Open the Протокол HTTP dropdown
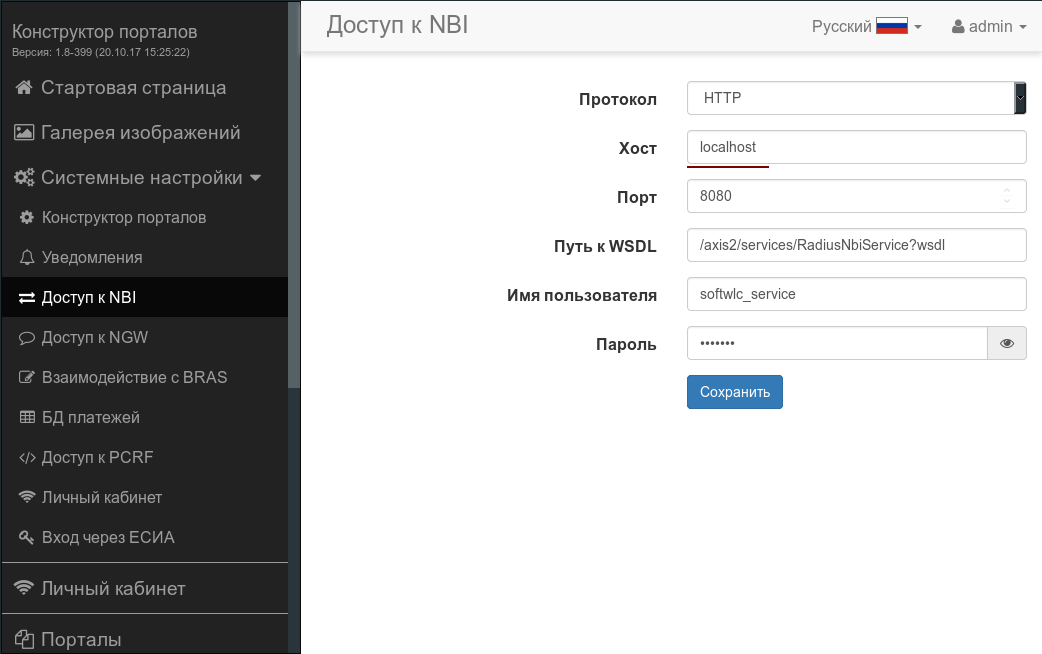Viewport: 1042px width, 654px height. pos(856,98)
